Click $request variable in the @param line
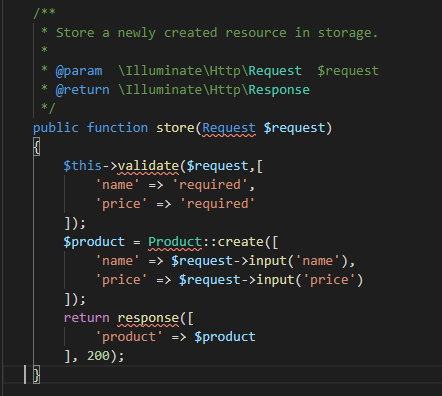 tap(348, 71)
